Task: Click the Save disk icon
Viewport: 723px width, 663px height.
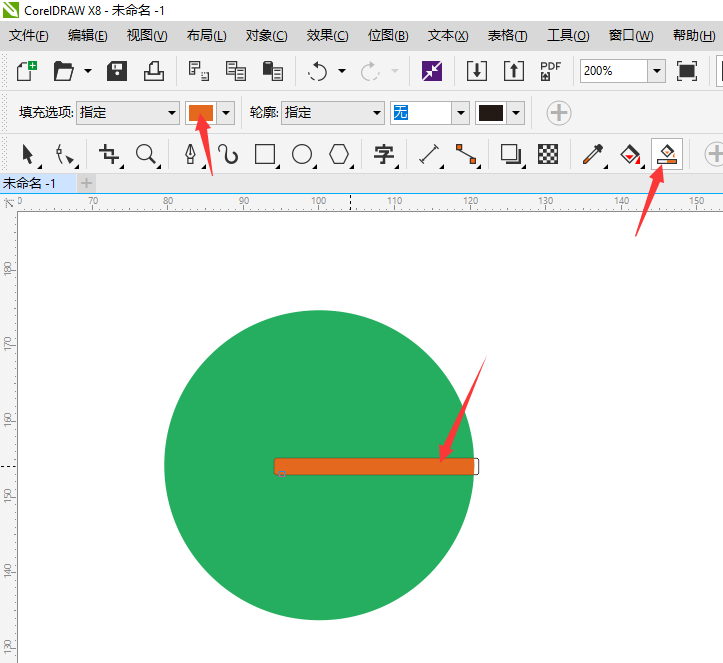Action: pyautogui.click(x=117, y=71)
